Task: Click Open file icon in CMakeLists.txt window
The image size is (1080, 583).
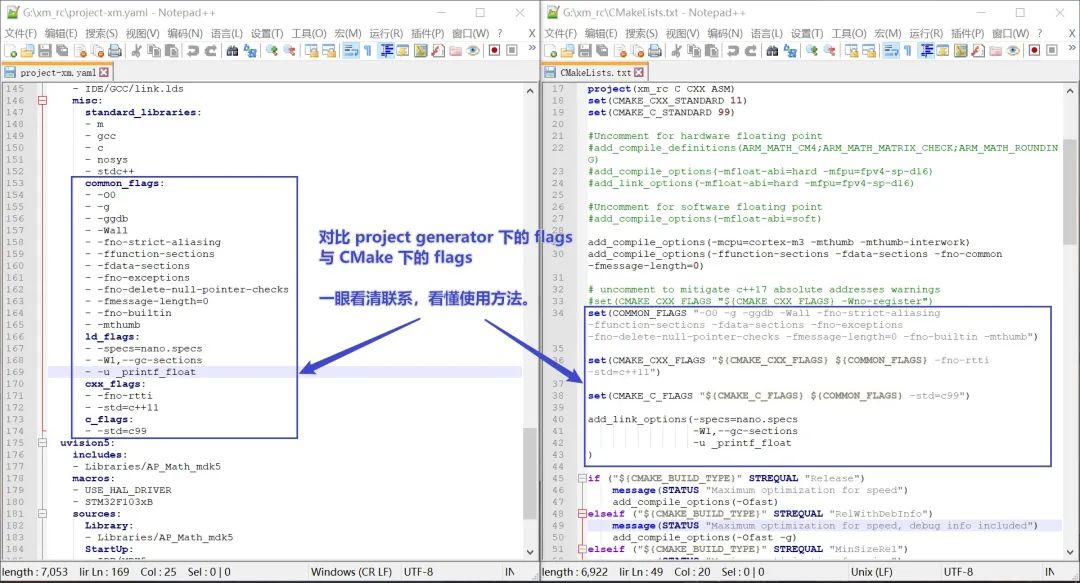Action: [x=568, y=50]
